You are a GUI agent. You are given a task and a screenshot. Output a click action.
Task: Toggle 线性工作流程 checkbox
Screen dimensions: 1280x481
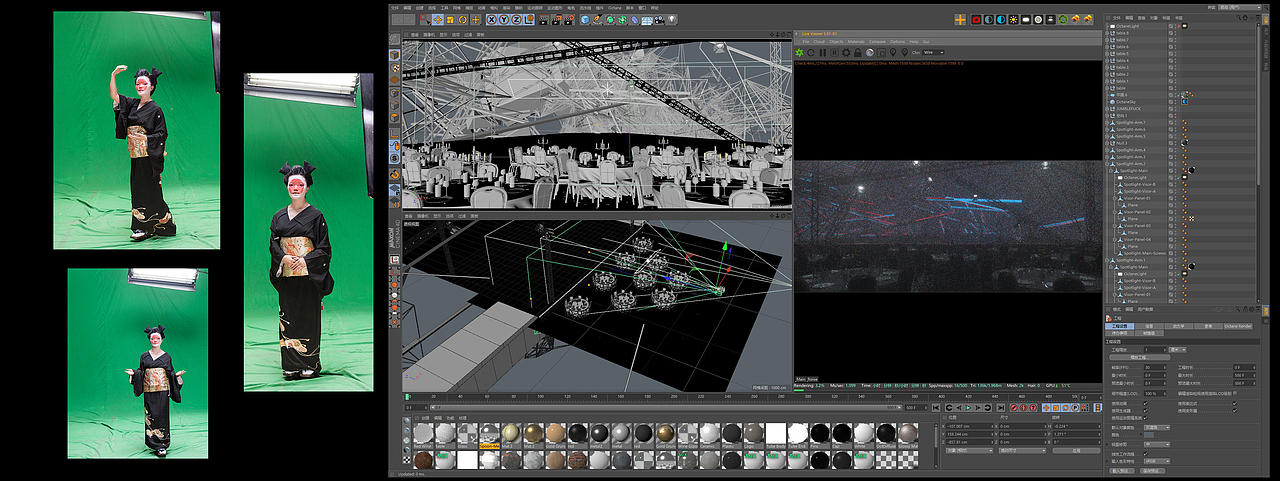[1146, 454]
